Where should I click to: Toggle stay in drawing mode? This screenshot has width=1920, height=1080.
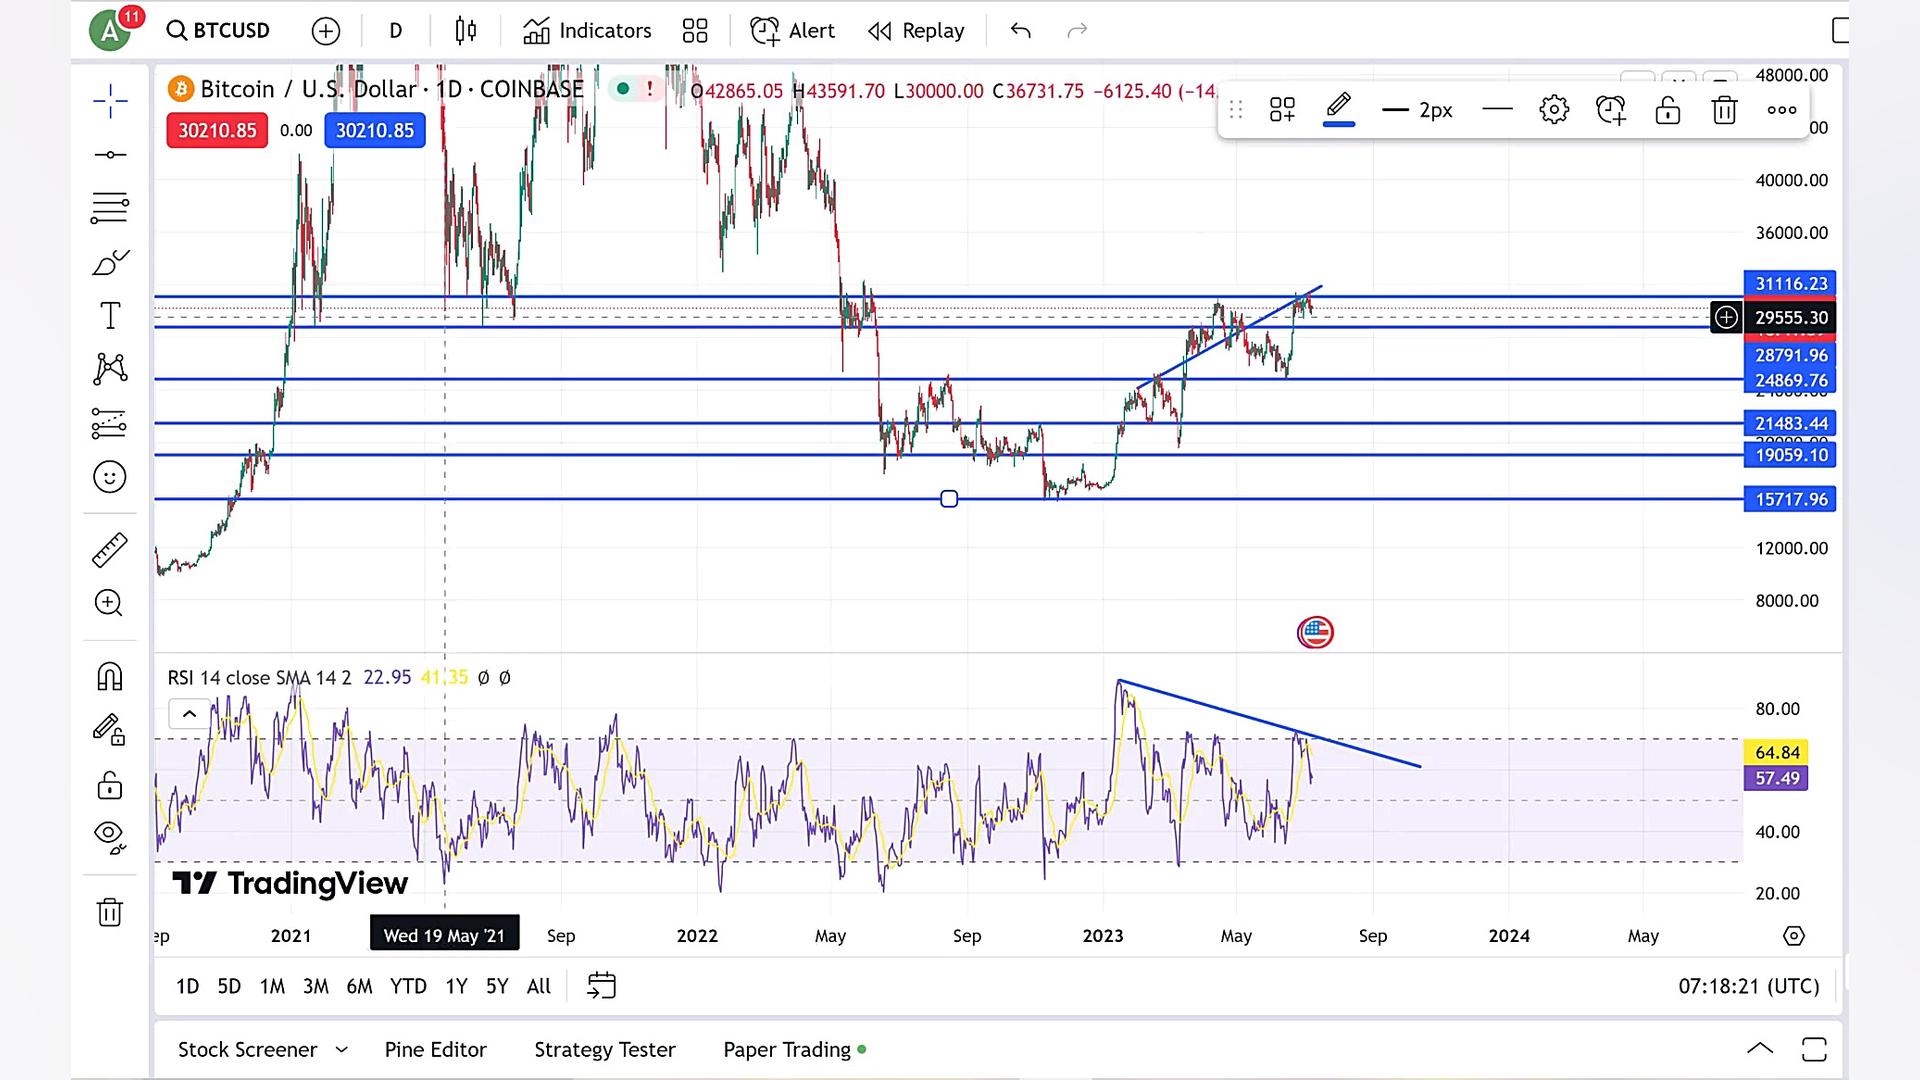click(x=110, y=729)
